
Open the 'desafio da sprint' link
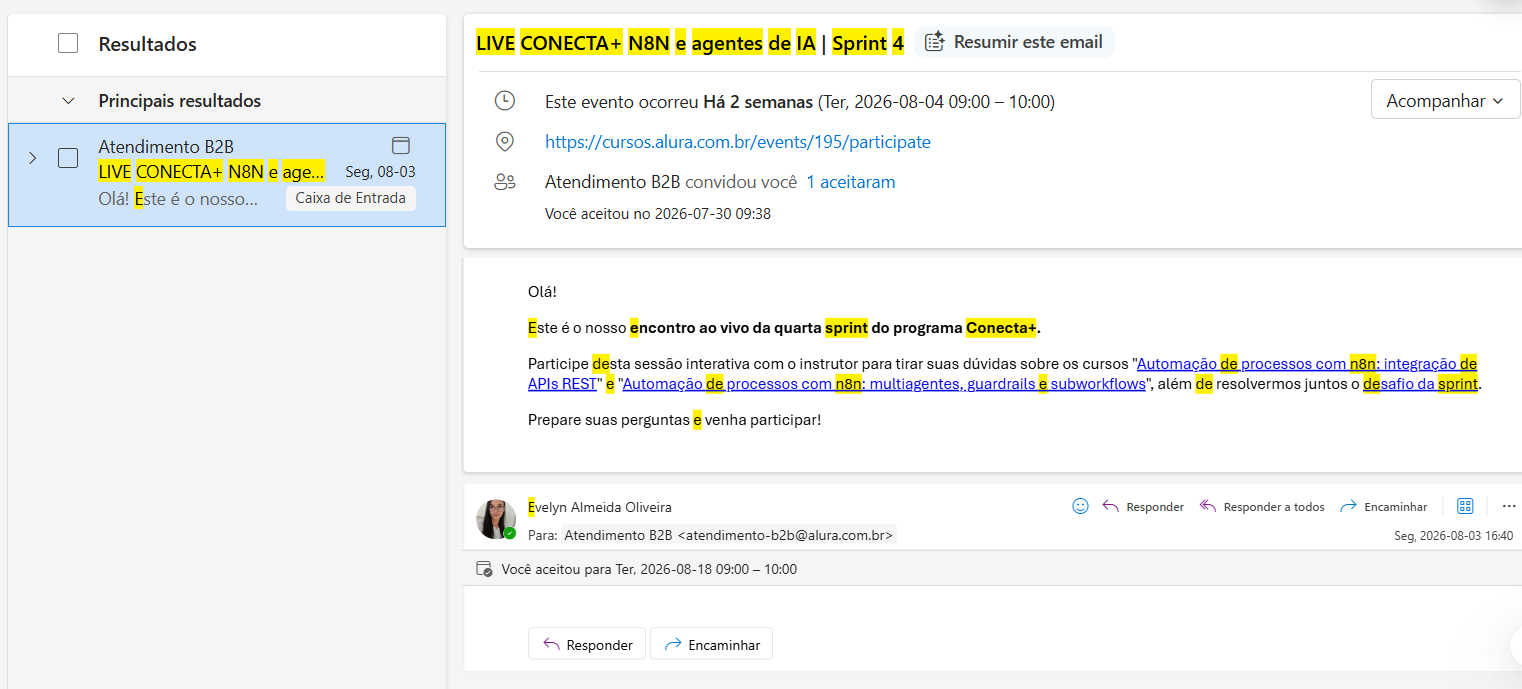pos(1421,384)
